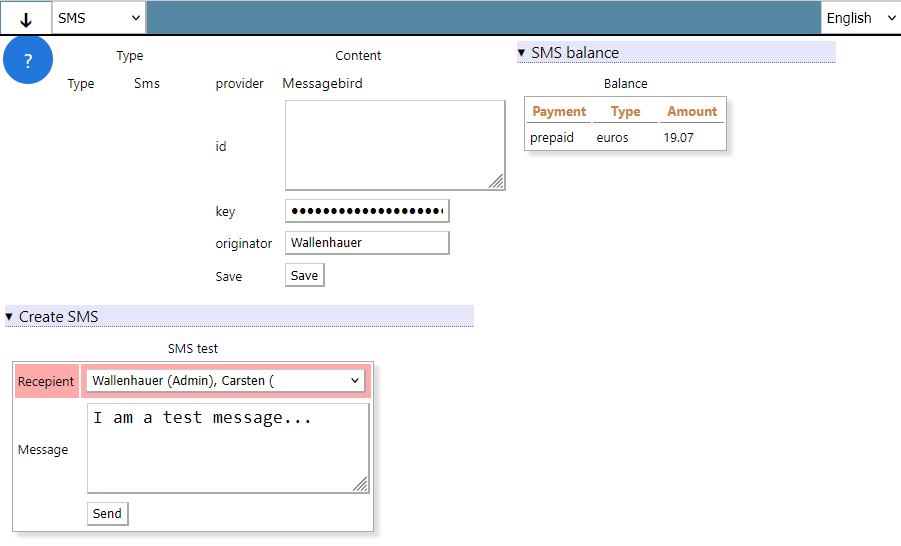This screenshot has height=546, width=901.
Task: Click the down arrow button in top bar
Action: [x=26, y=18]
